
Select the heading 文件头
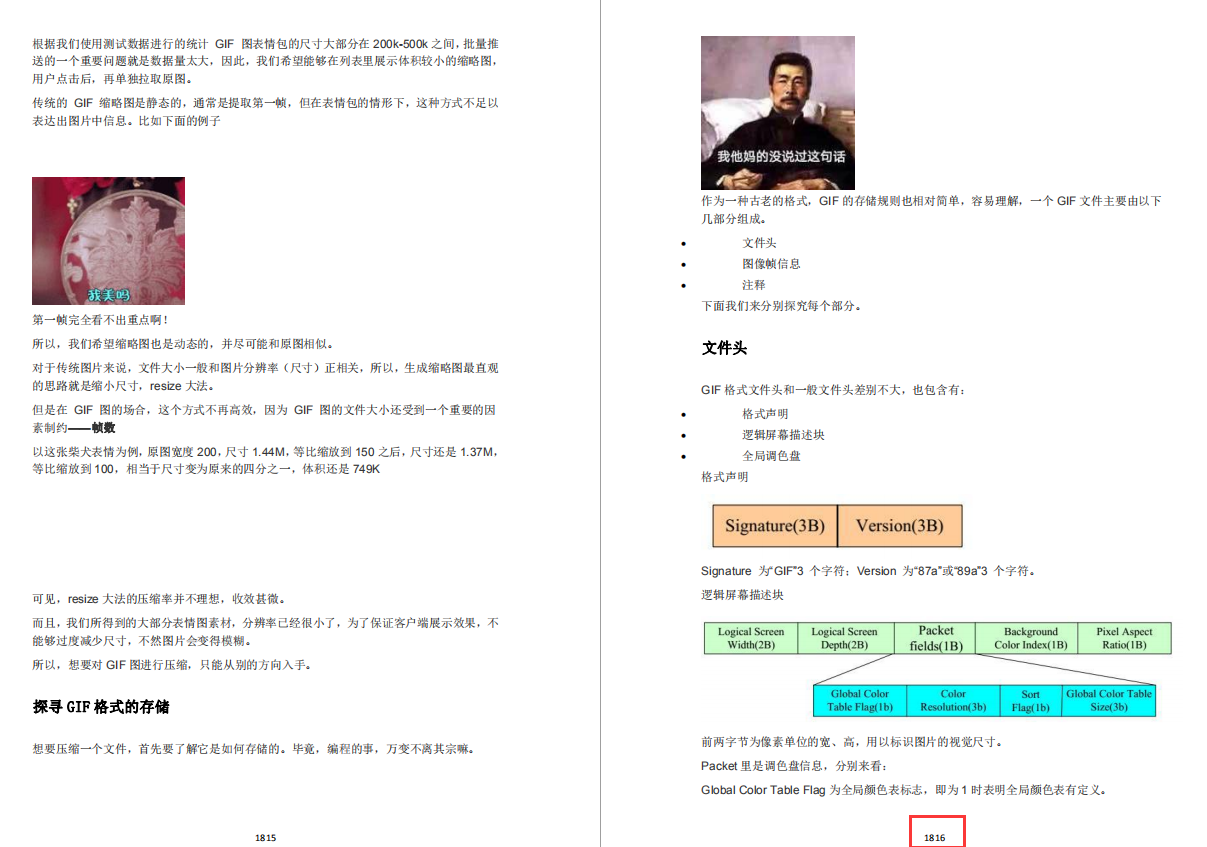[x=724, y=349]
